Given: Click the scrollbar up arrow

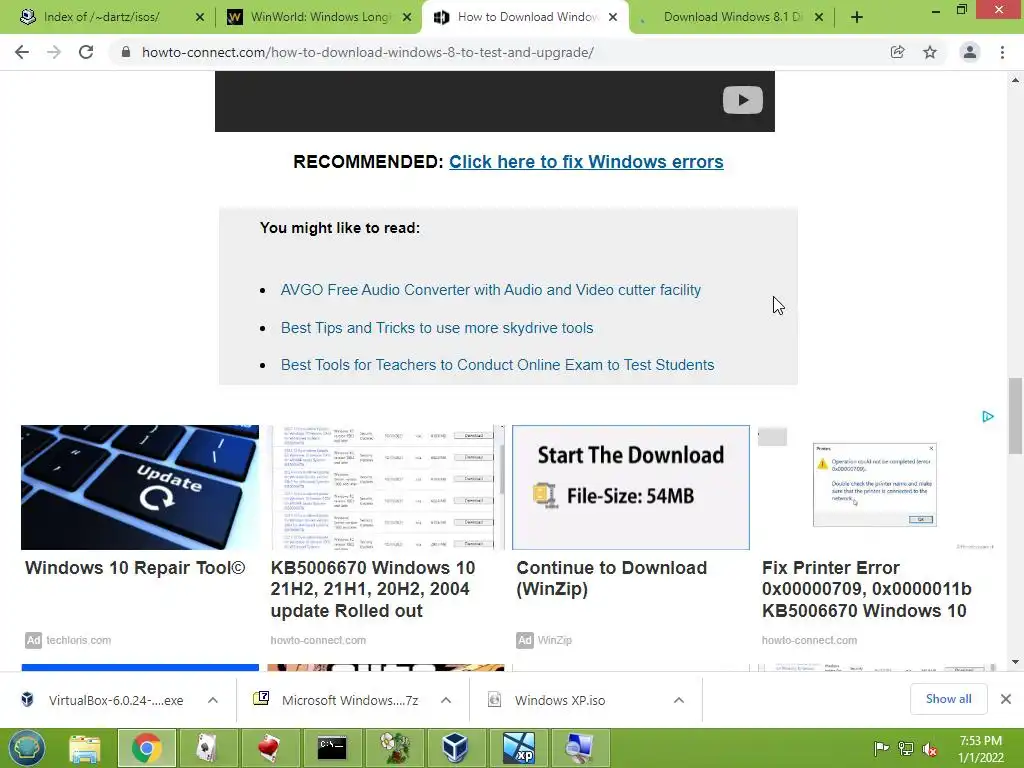Looking at the screenshot, I should pos(1016,80).
